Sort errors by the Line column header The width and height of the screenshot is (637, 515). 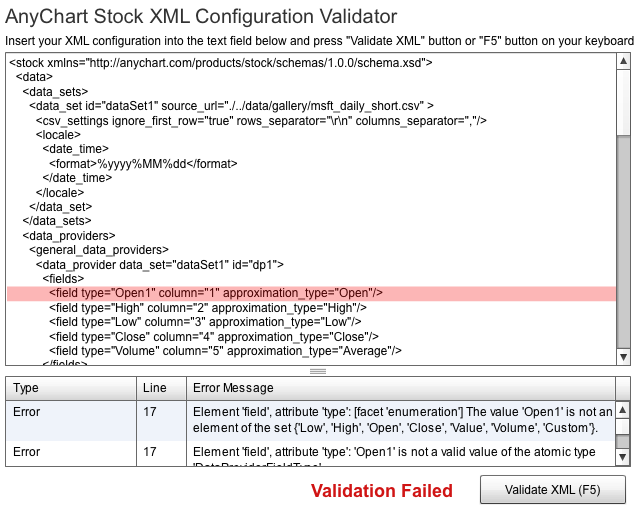click(x=161, y=388)
